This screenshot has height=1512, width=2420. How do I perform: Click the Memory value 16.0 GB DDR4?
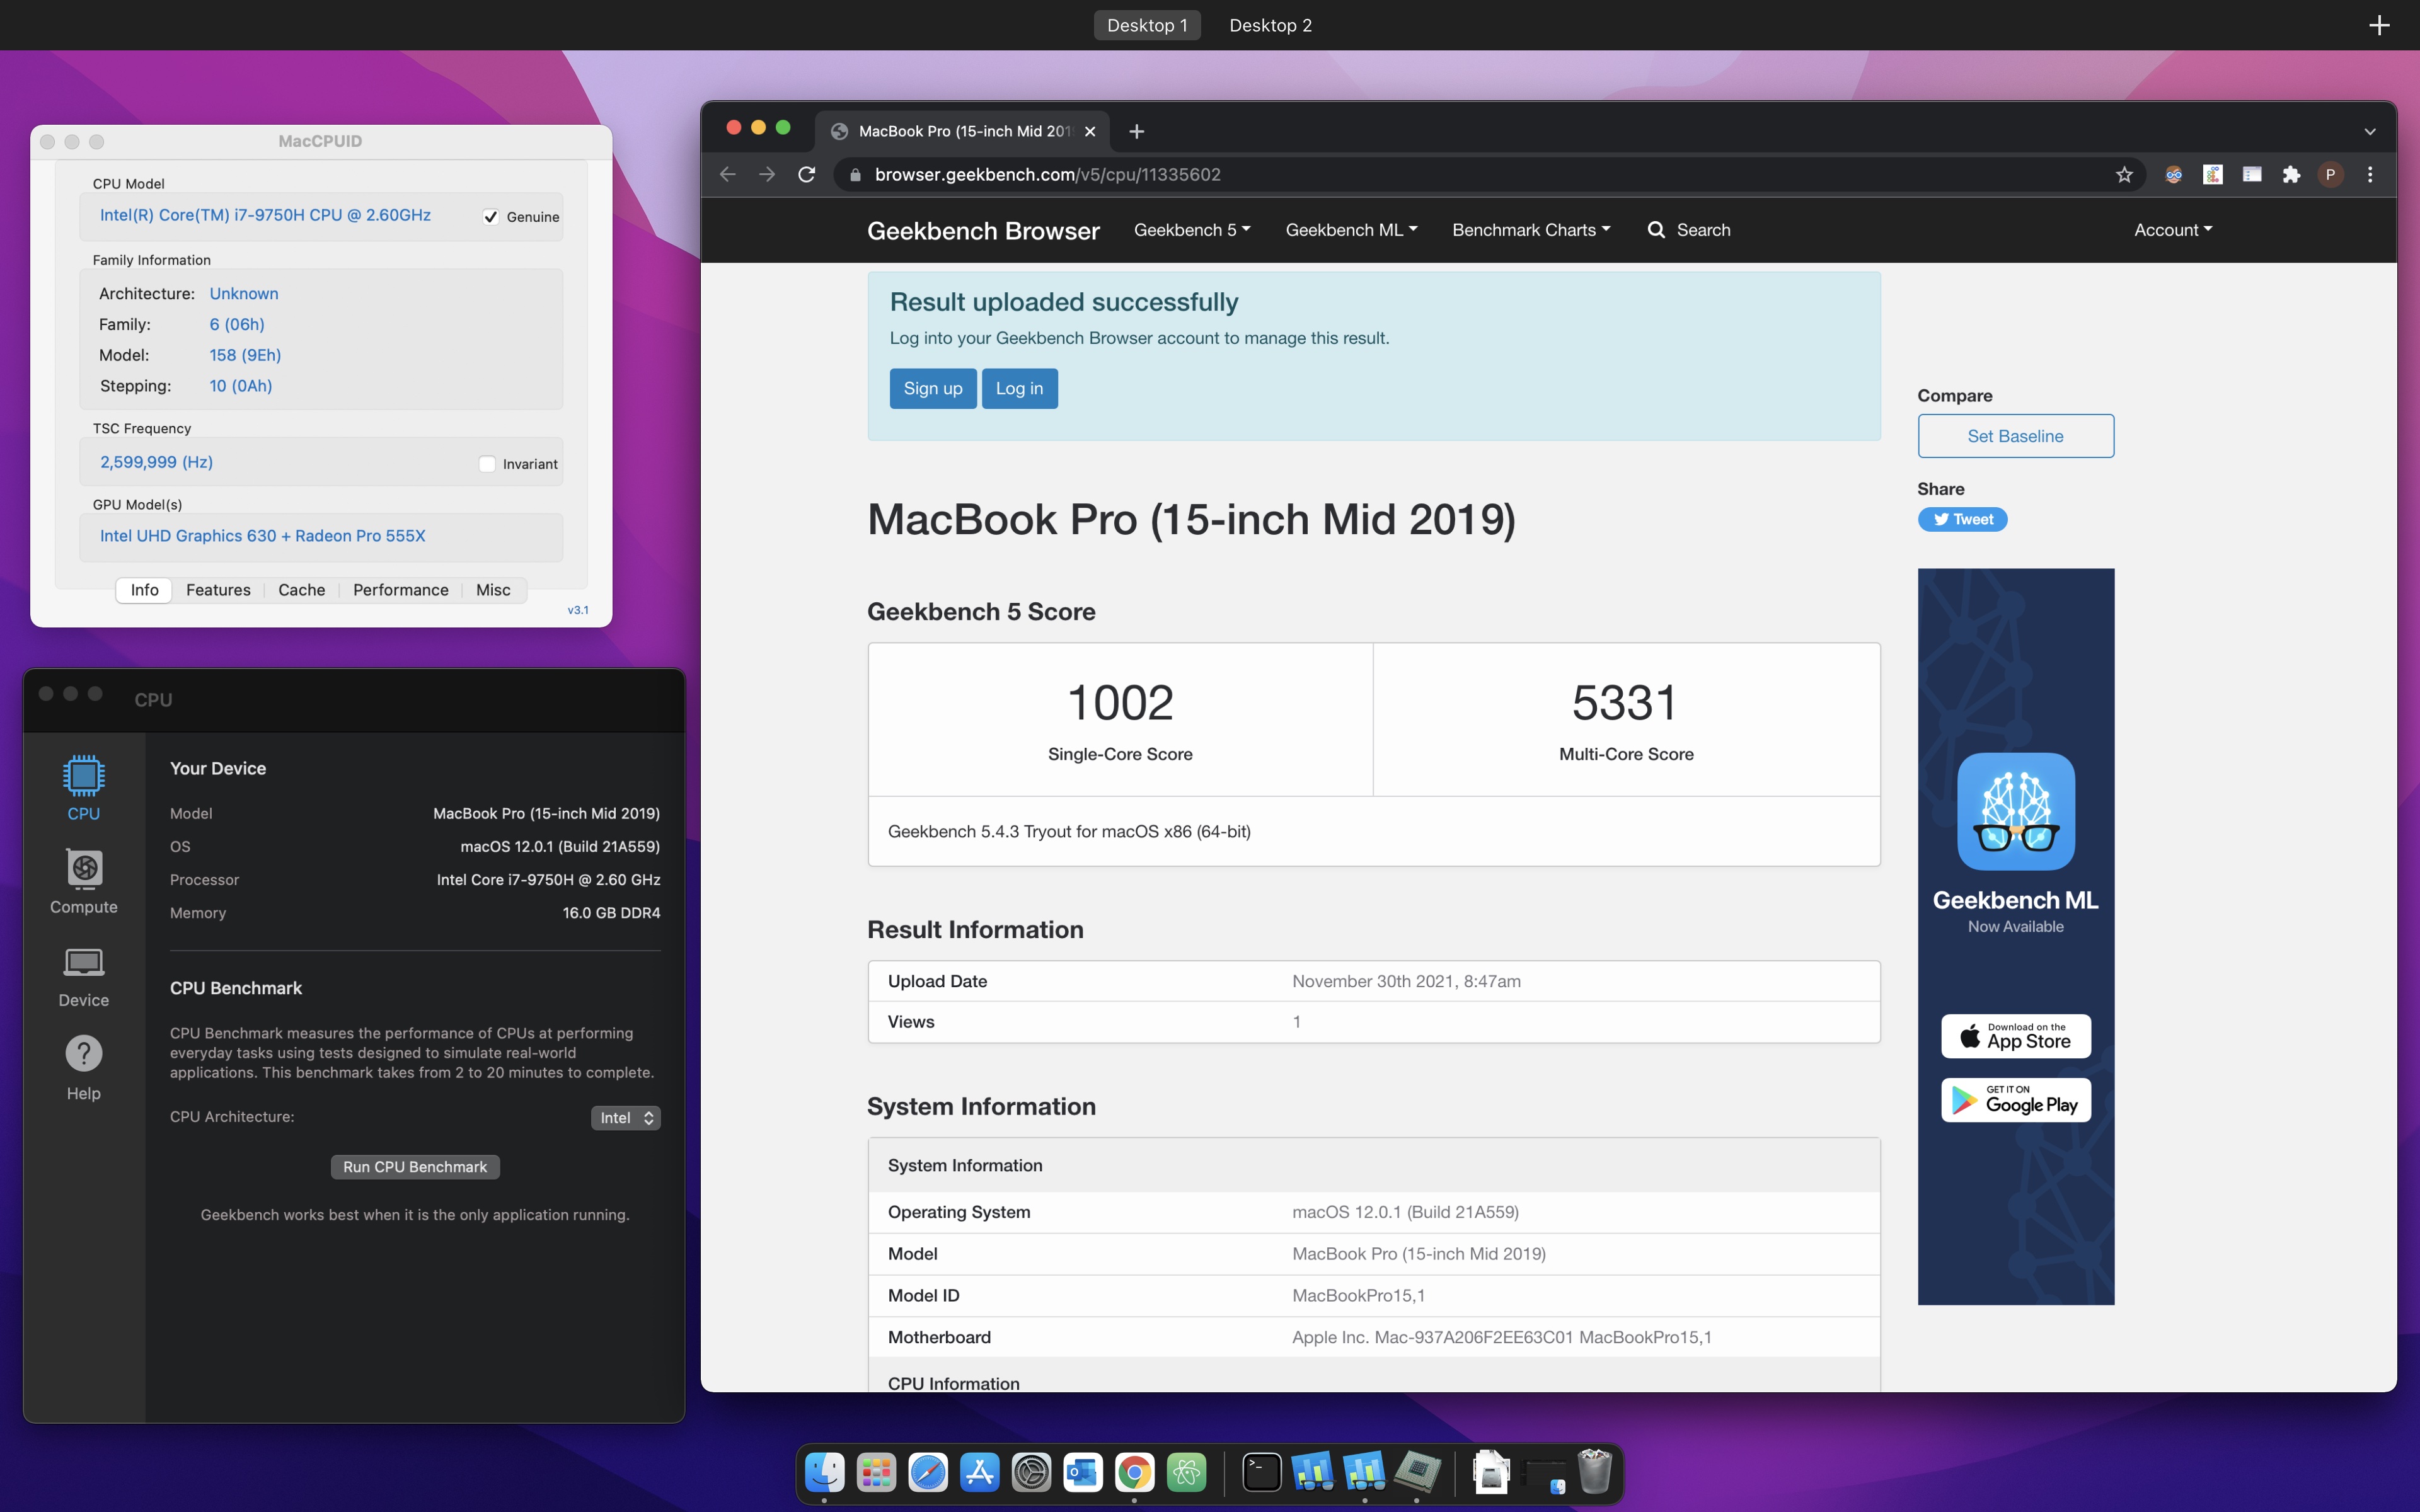click(611, 913)
